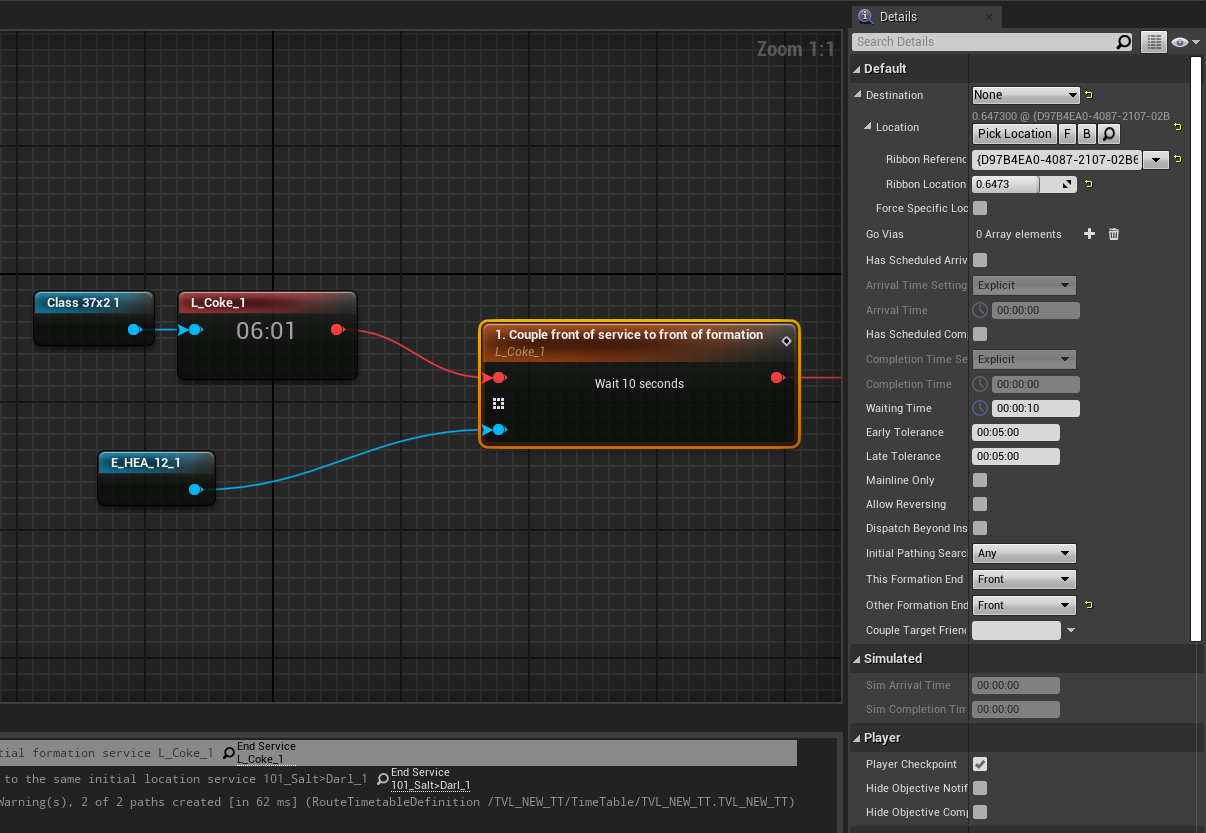Toggle Mainline Only checkbox

980,480
